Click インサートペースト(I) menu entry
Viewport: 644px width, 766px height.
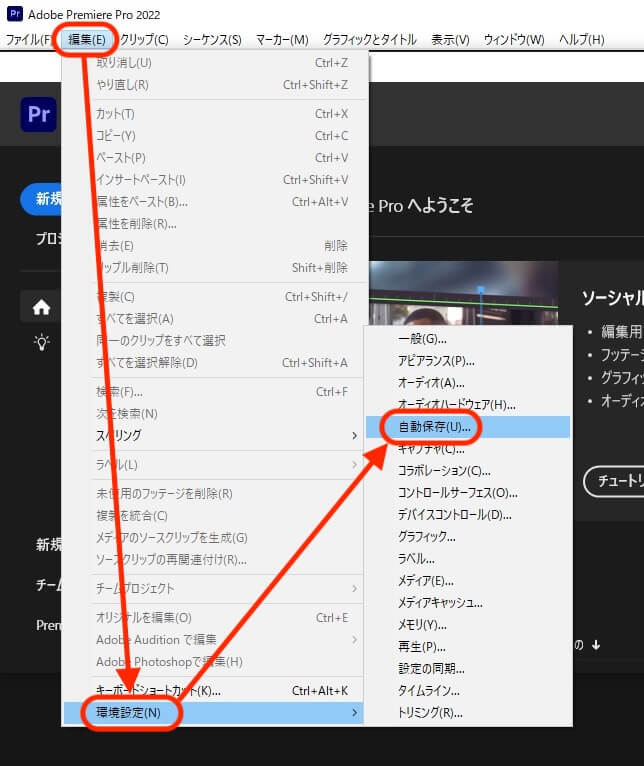(214, 180)
